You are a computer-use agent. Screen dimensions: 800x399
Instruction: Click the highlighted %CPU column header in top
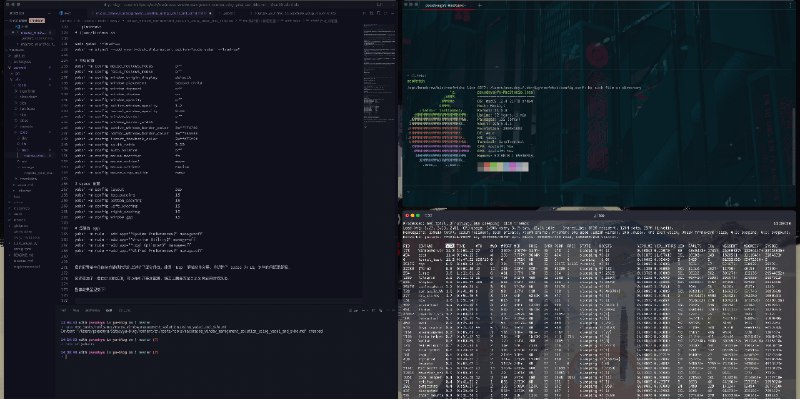click(449, 245)
